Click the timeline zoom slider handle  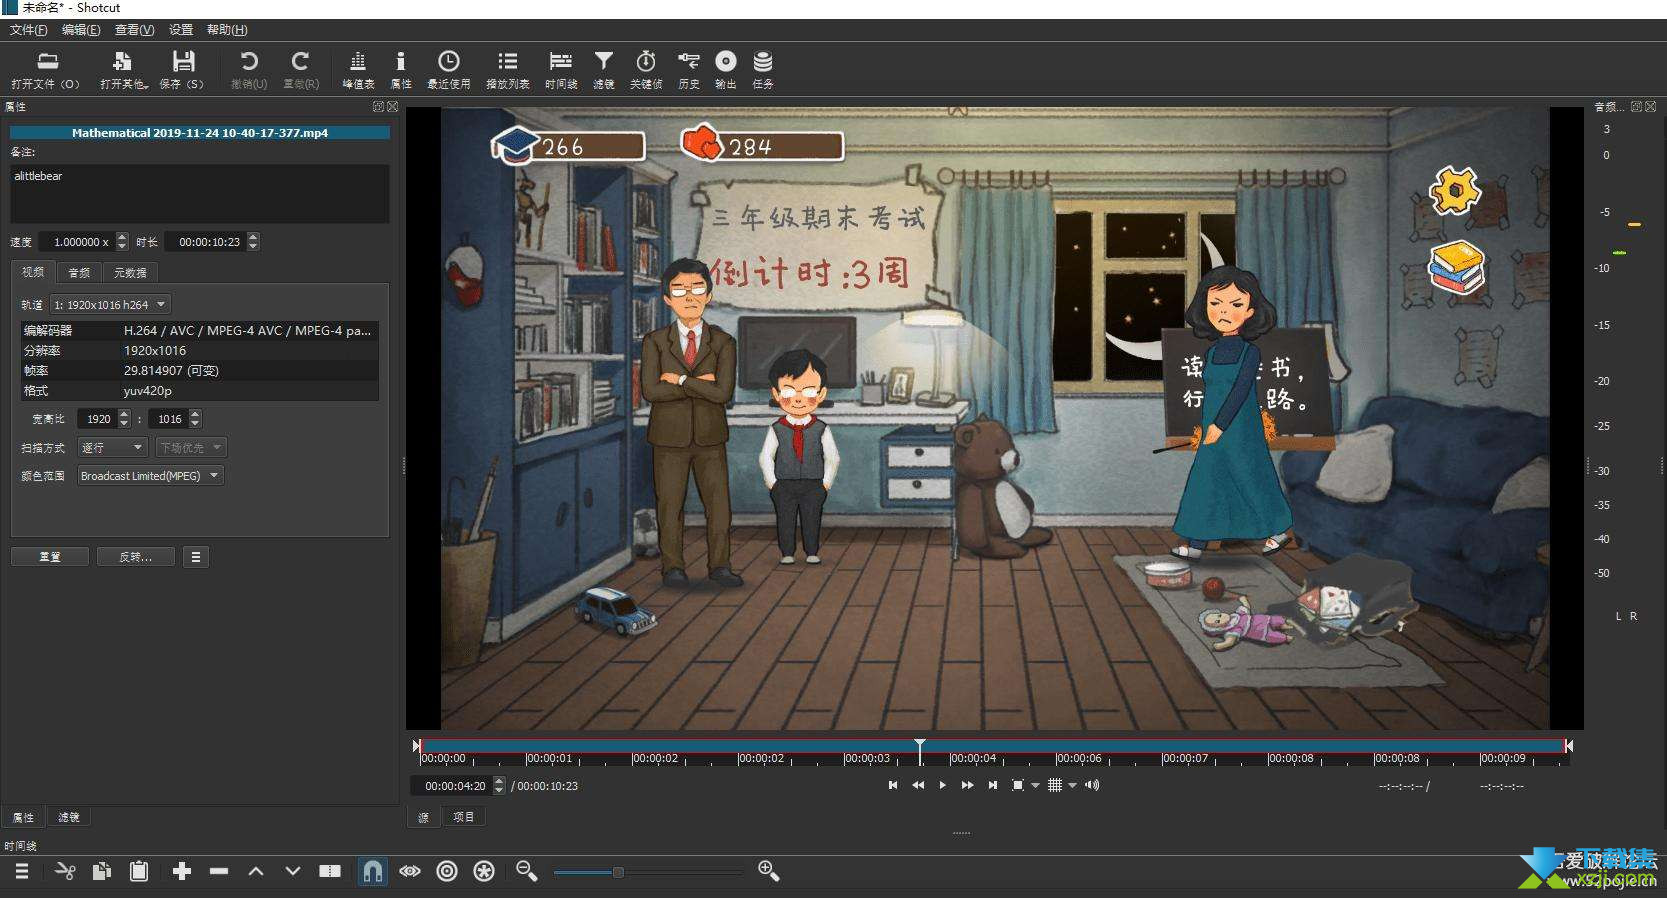(x=618, y=872)
